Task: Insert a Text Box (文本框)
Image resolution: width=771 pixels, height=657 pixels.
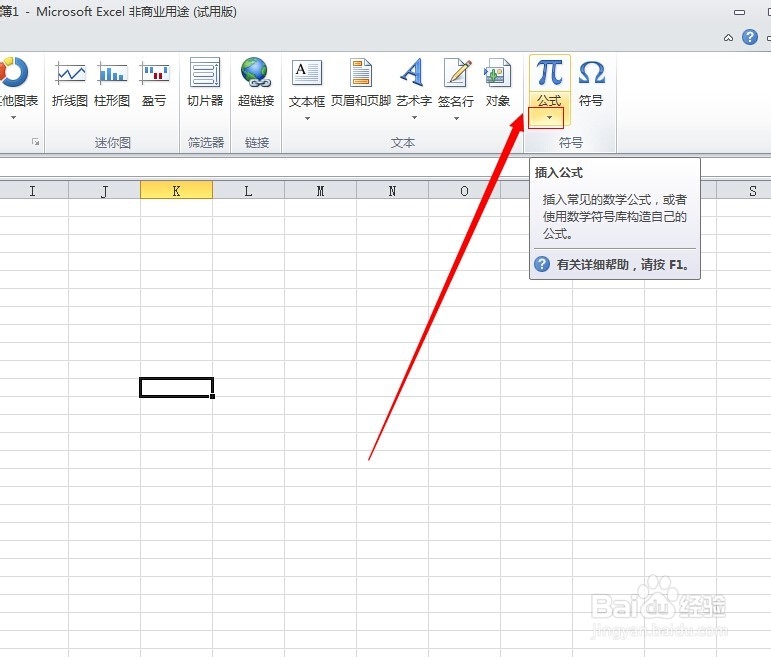Action: click(x=306, y=81)
